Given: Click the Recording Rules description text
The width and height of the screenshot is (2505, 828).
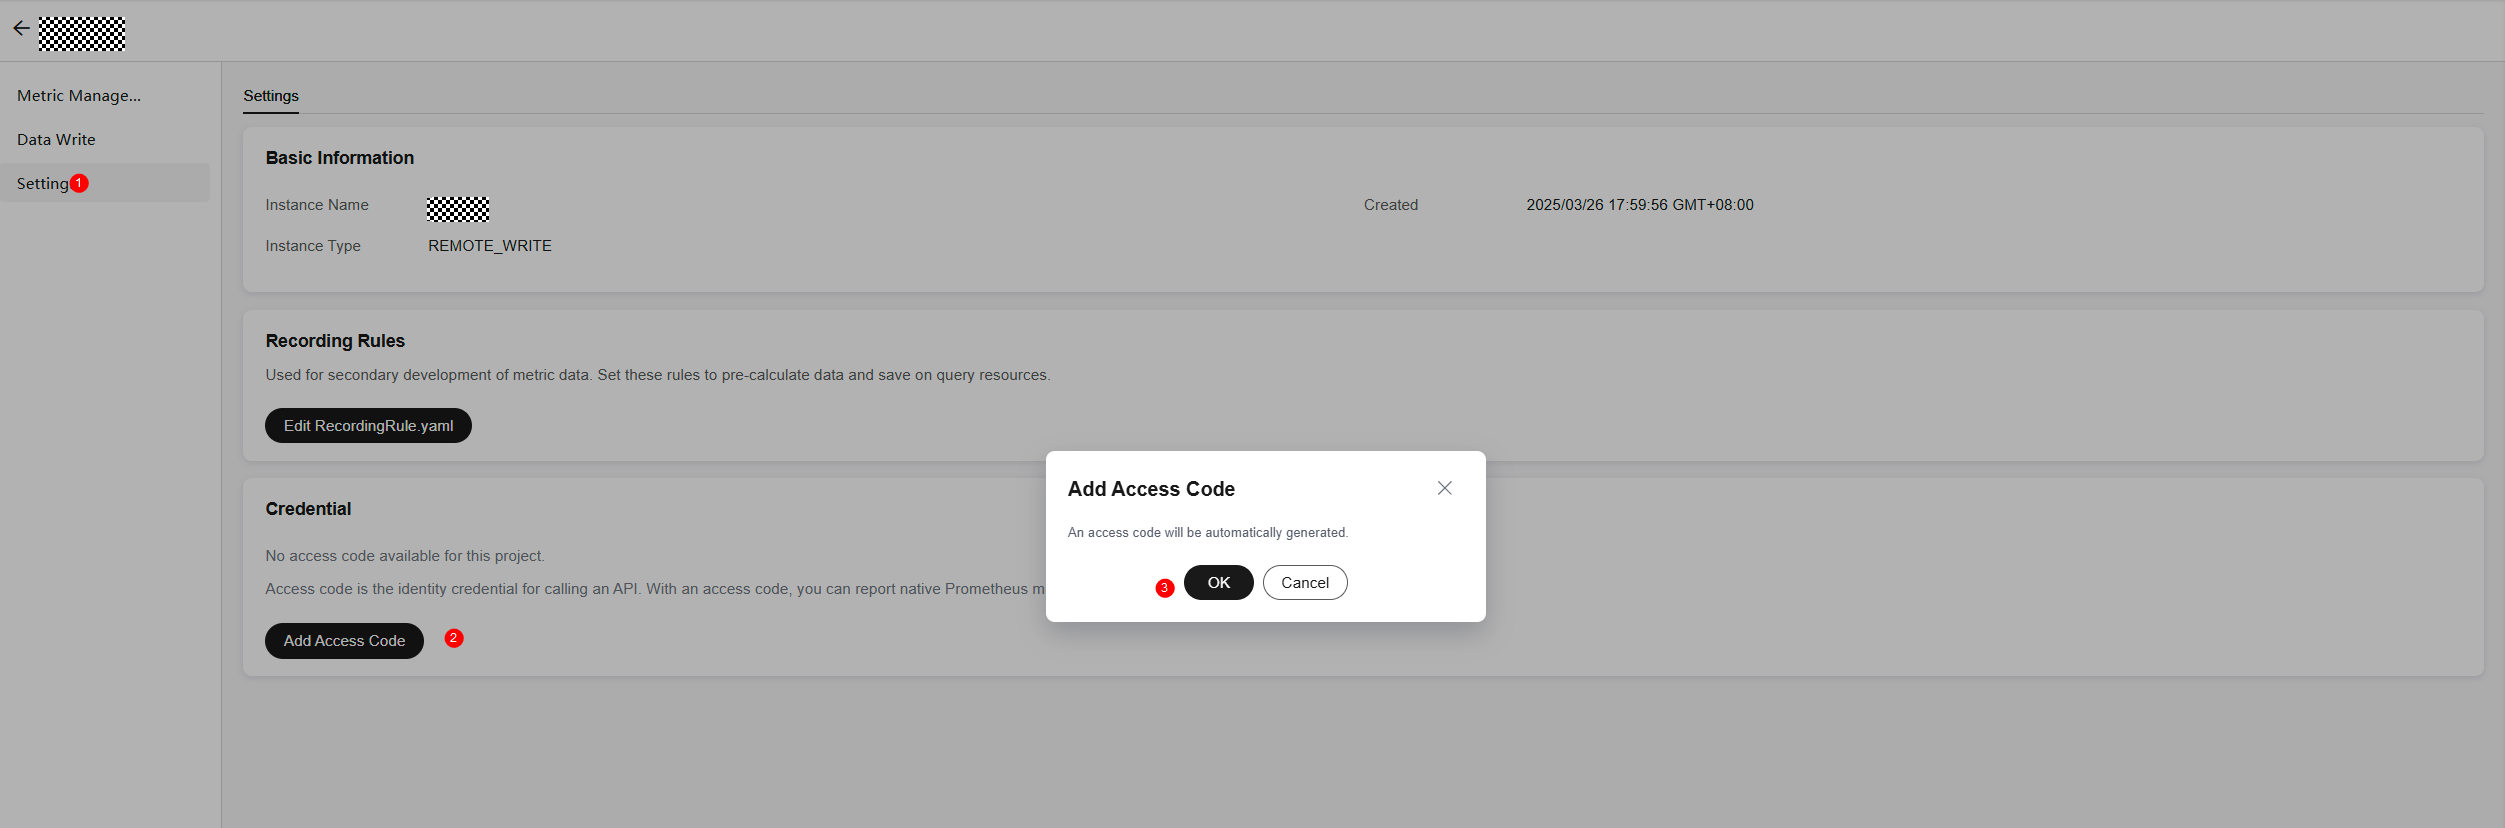Looking at the screenshot, I should pyautogui.click(x=658, y=375).
